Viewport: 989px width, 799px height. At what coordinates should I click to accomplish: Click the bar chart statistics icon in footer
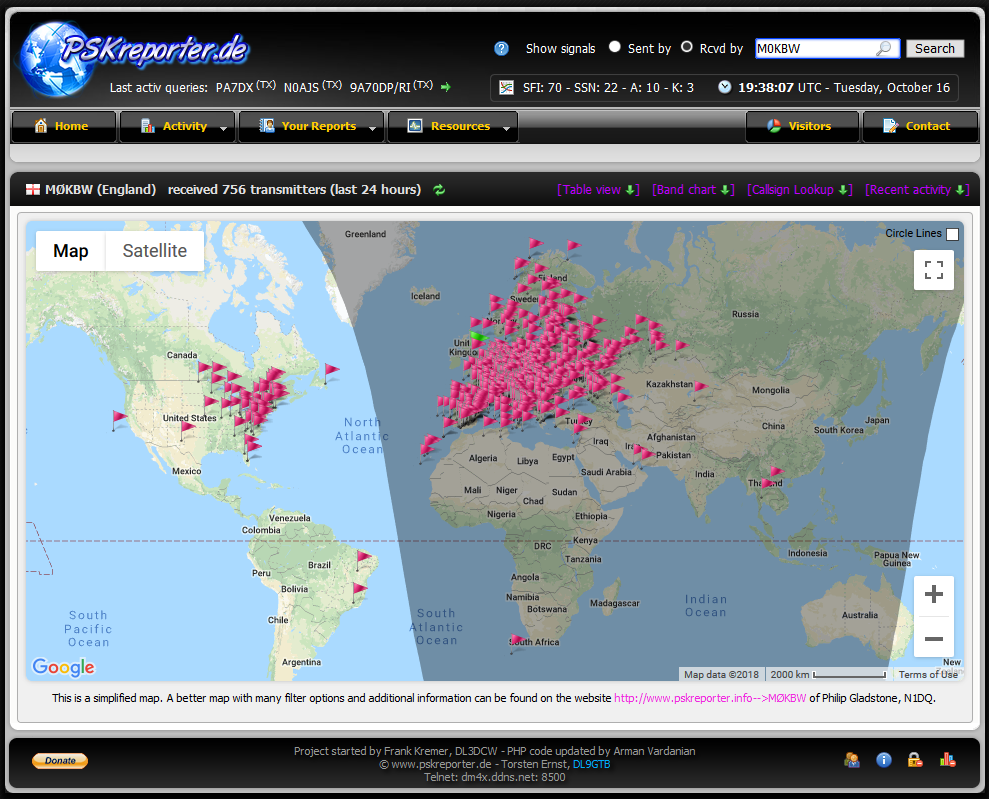click(x=947, y=760)
